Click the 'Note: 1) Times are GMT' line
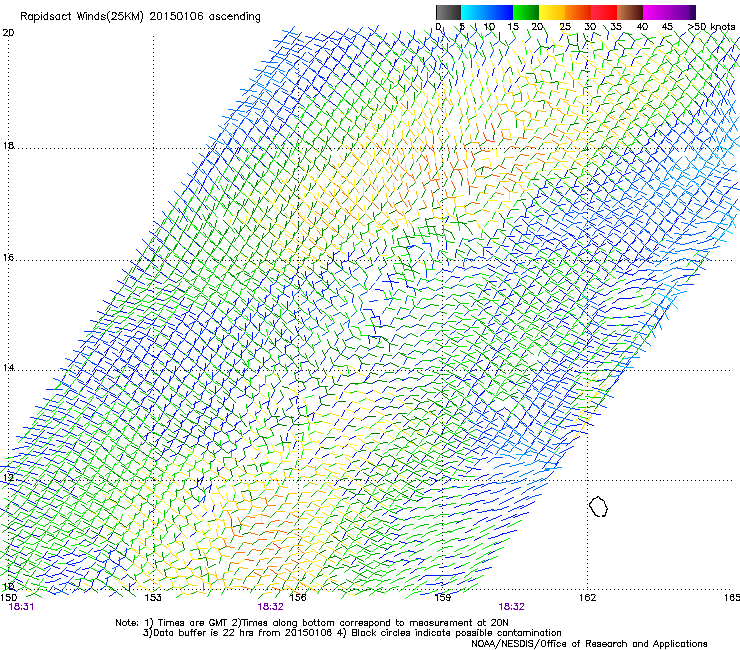Viewport: 740px width, 650px height. (312, 623)
